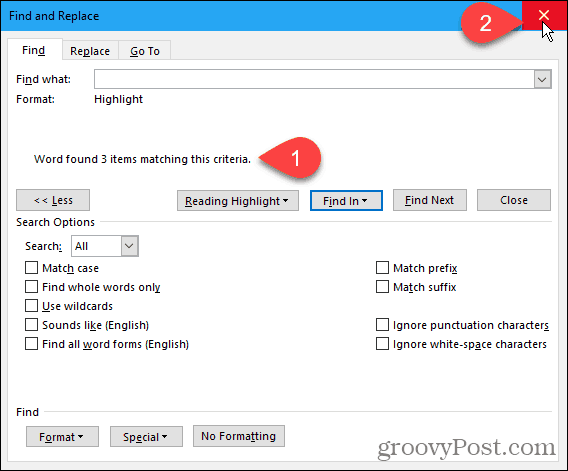Tick Find whole words only
Viewport: 568px width, 471px height.
pyautogui.click(x=32, y=287)
